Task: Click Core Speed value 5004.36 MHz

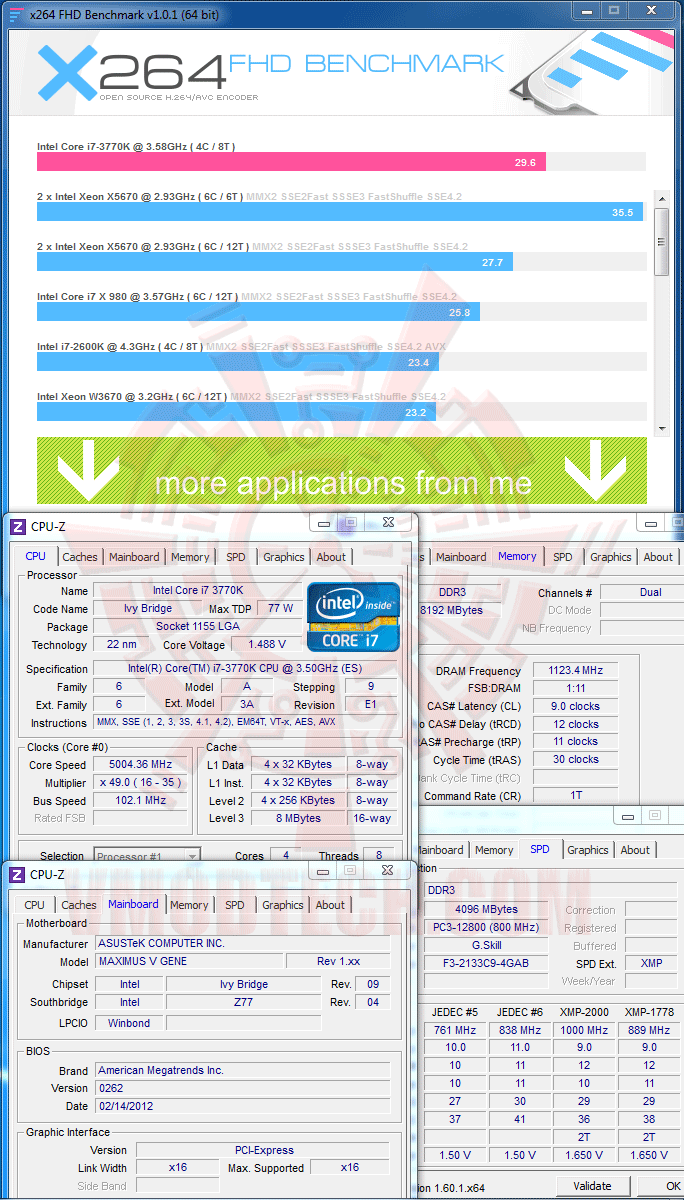Action: point(139,765)
